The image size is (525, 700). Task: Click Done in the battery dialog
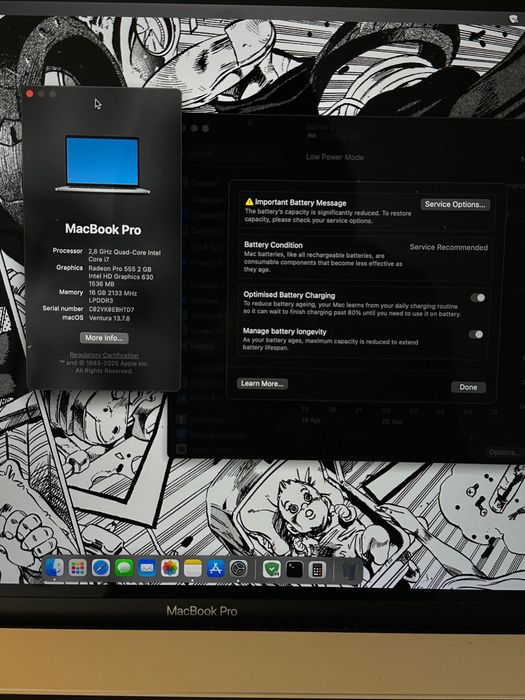point(468,387)
